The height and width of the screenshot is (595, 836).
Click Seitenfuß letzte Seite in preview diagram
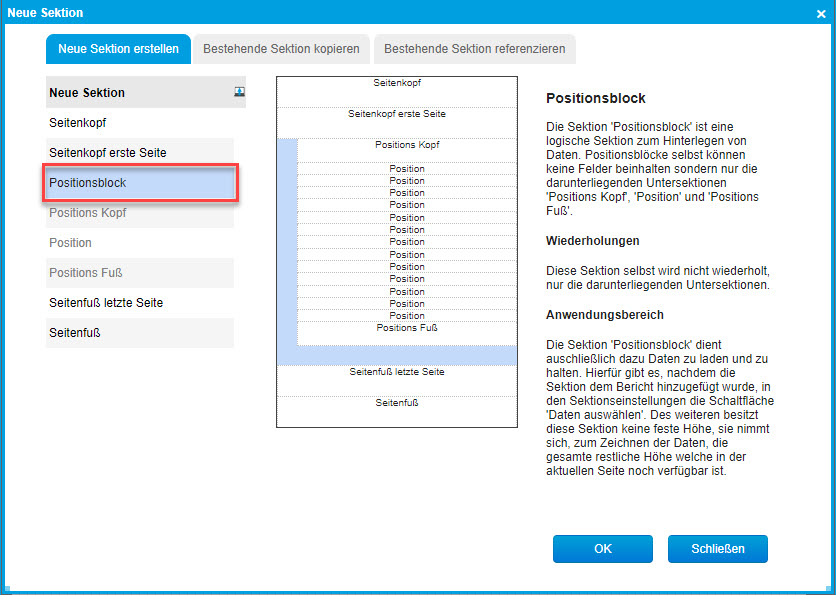coord(397,373)
